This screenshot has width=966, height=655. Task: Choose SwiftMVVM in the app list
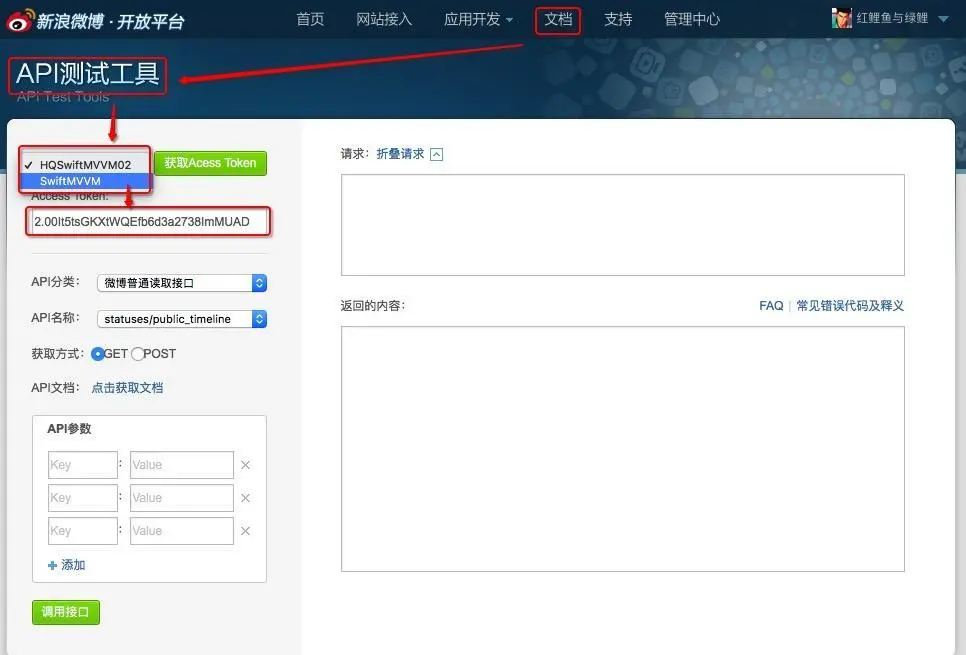point(85,181)
